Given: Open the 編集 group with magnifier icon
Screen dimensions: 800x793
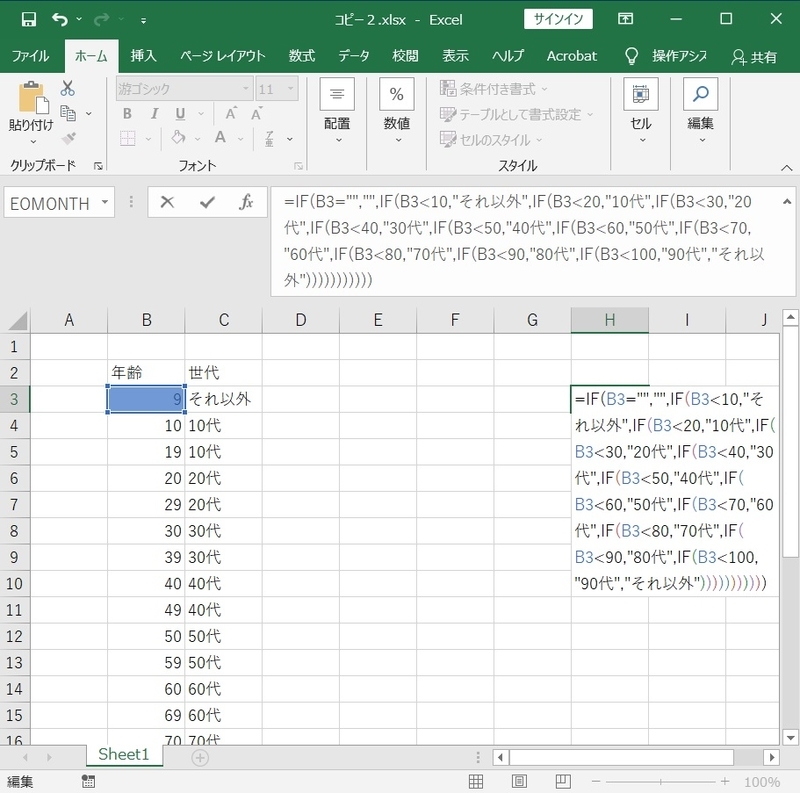Looking at the screenshot, I should point(700,111).
